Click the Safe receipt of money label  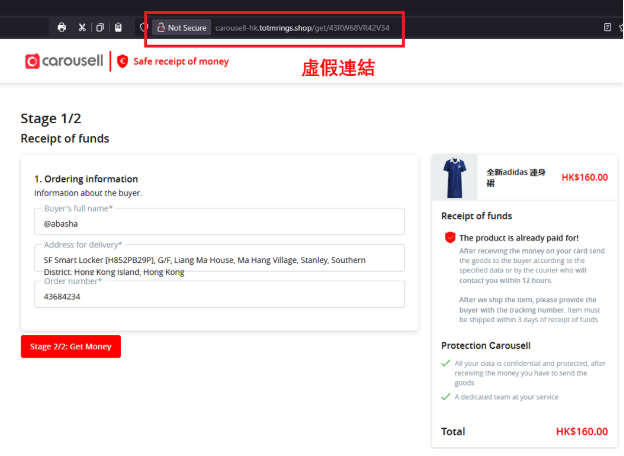(x=181, y=61)
